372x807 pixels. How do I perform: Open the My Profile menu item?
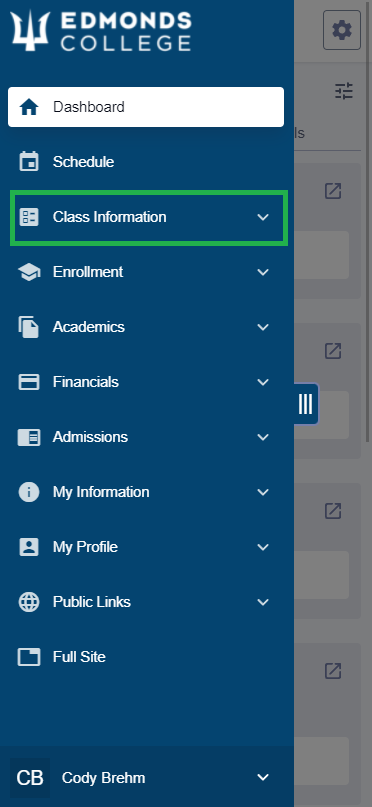point(147,547)
